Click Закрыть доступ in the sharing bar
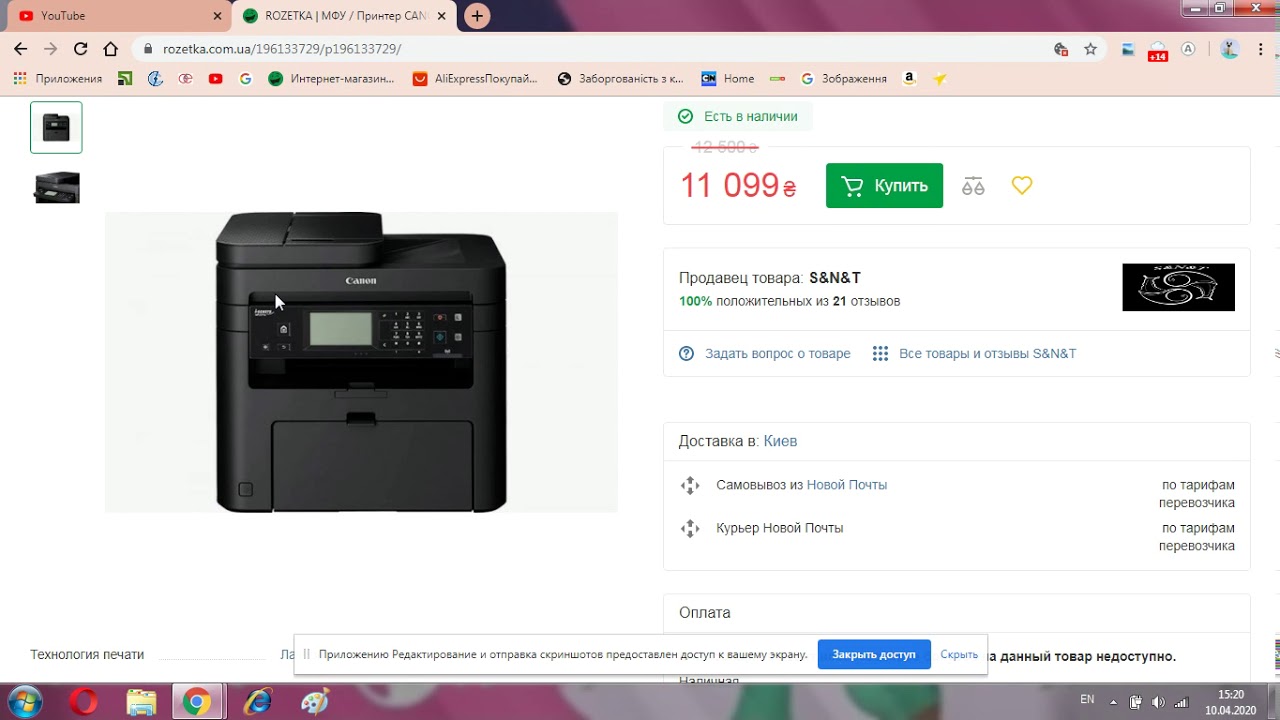Viewport: 1280px width, 720px height. 874,654
